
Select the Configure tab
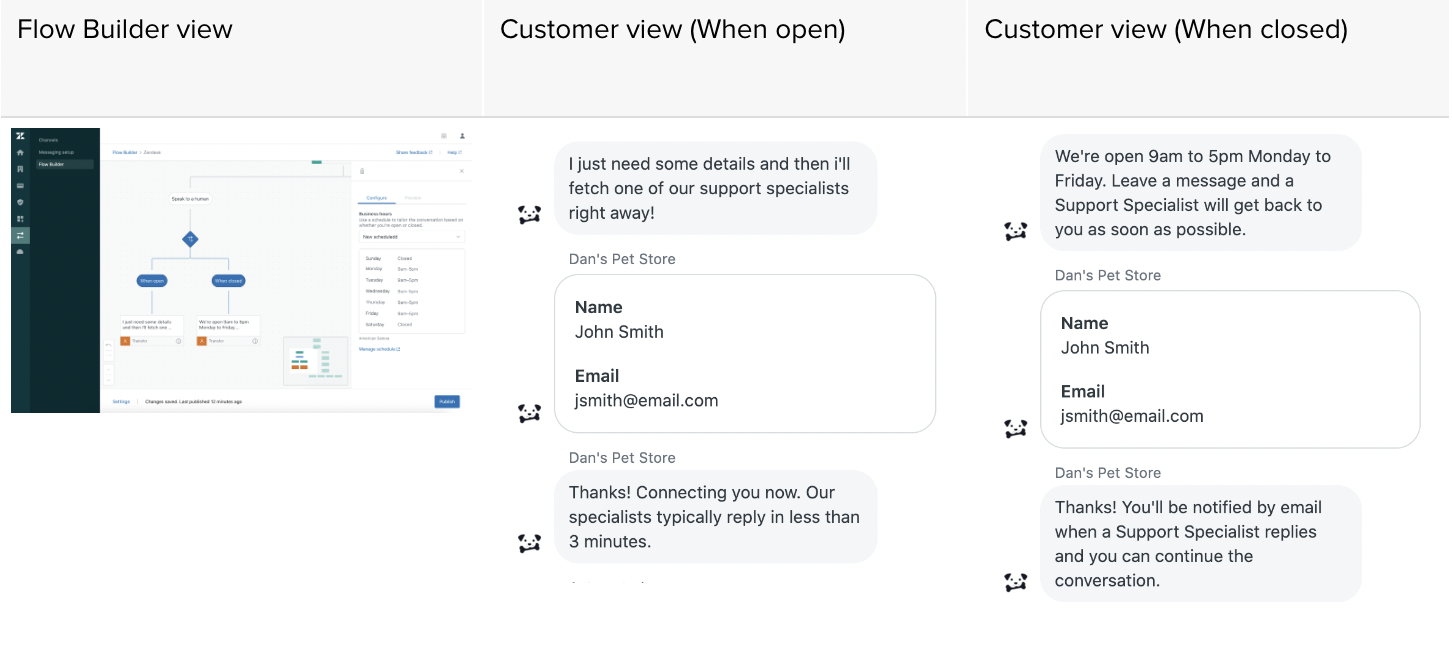pos(375,197)
